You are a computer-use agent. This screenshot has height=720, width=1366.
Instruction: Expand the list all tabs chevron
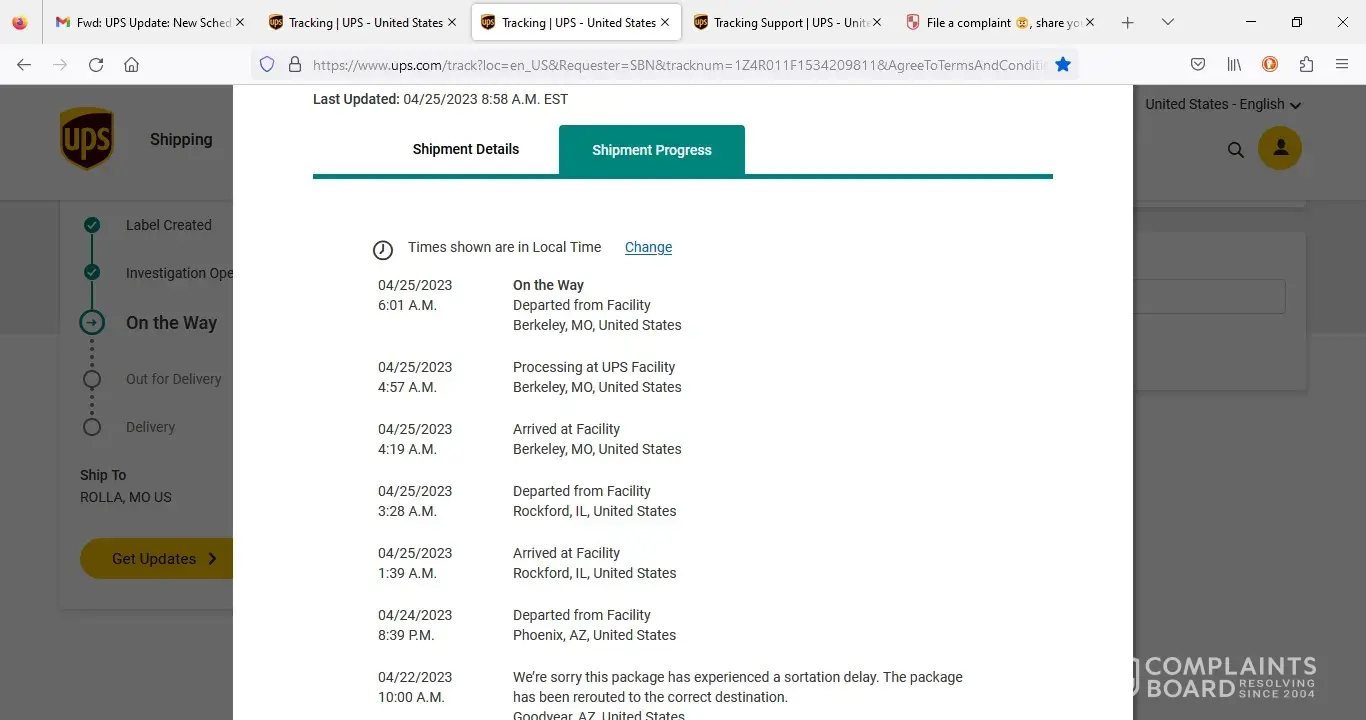[1167, 22]
